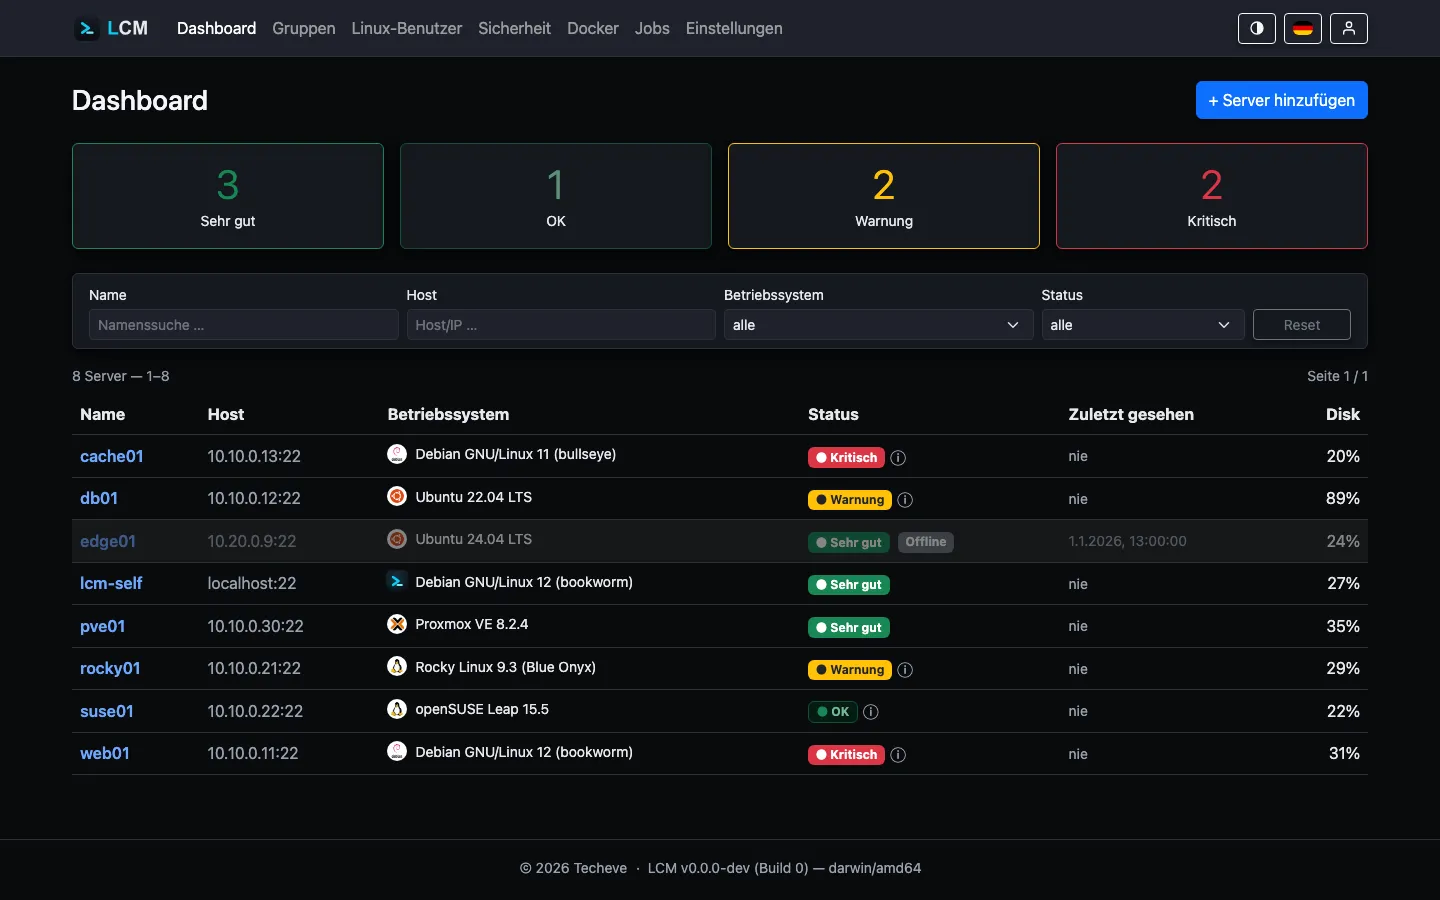Click the Zuletzt gesehen column header
This screenshot has width=1440, height=900.
click(1131, 414)
